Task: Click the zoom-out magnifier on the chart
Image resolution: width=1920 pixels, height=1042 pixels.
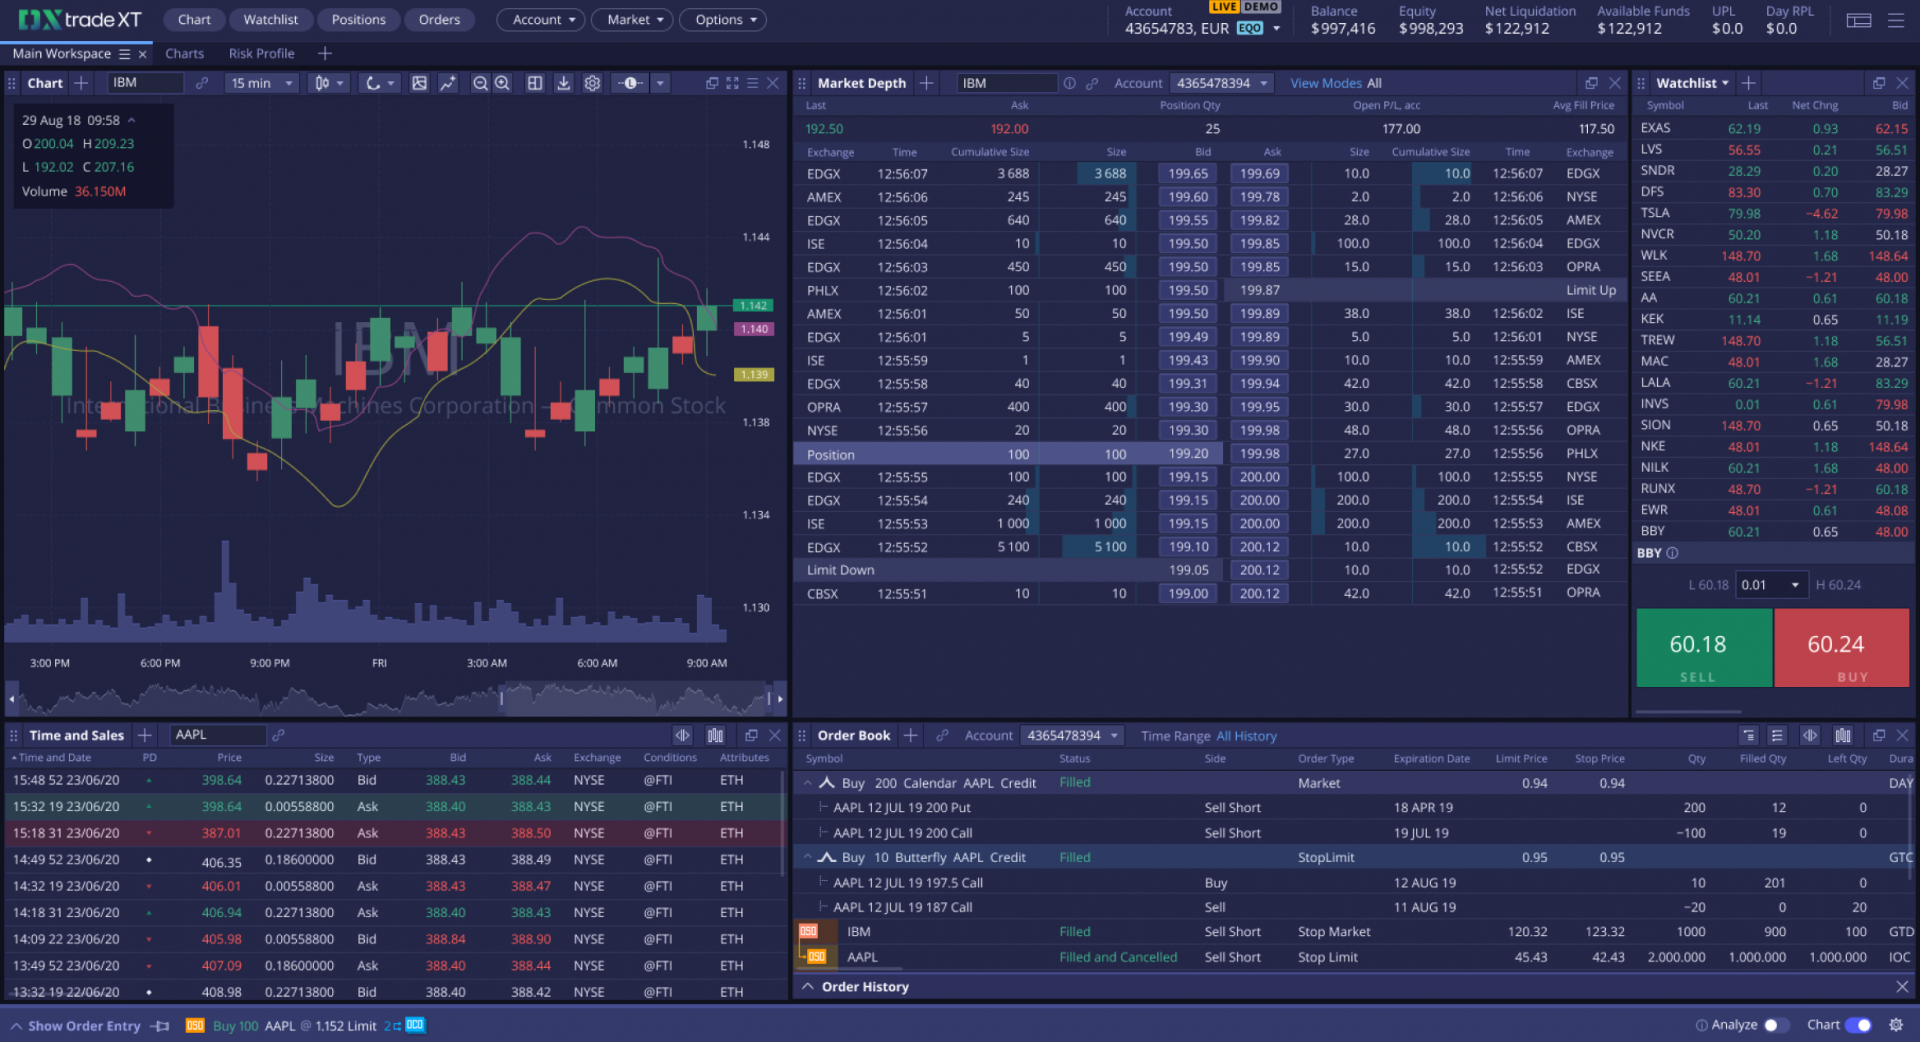Action: coord(481,83)
